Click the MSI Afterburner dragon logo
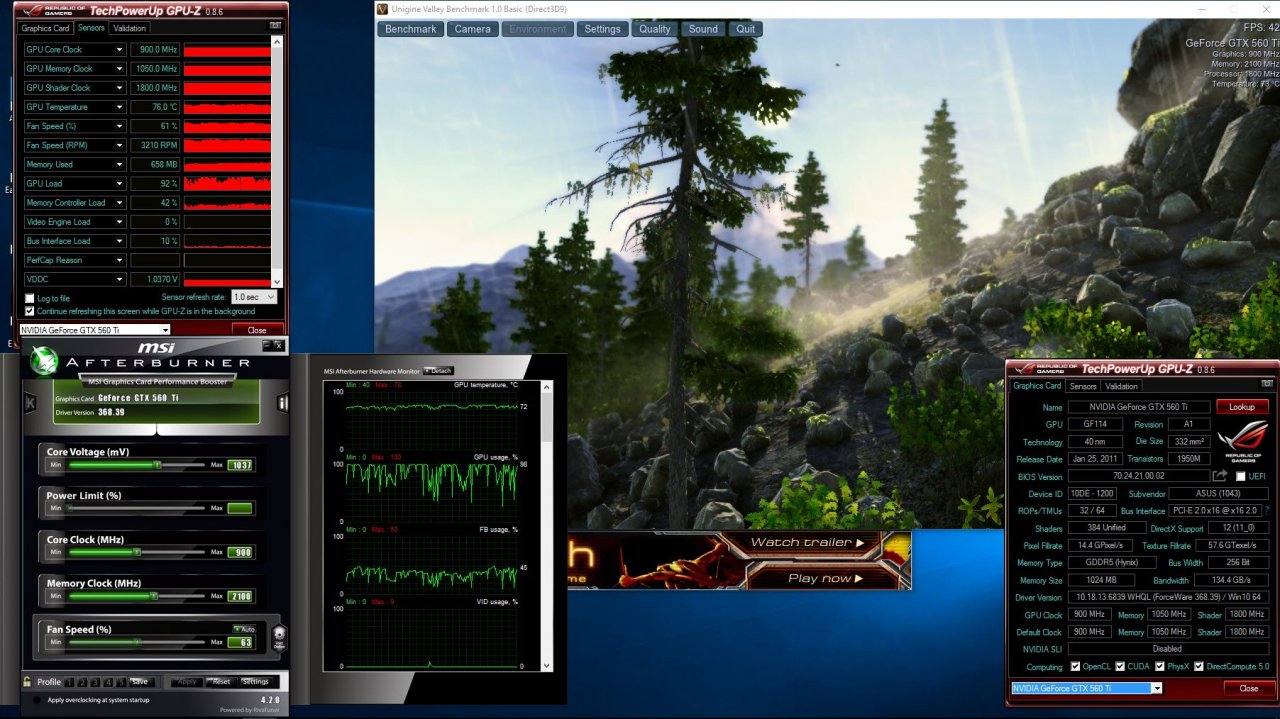Viewport: 1280px width, 719px height. point(44,360)
